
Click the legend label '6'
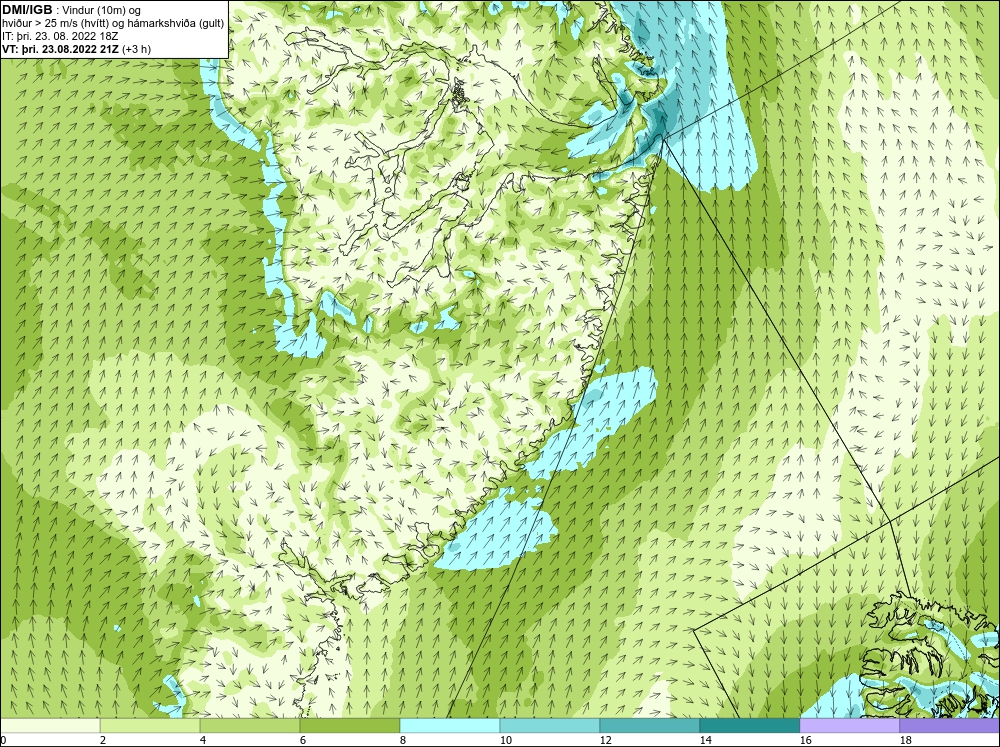coord(305,740)
